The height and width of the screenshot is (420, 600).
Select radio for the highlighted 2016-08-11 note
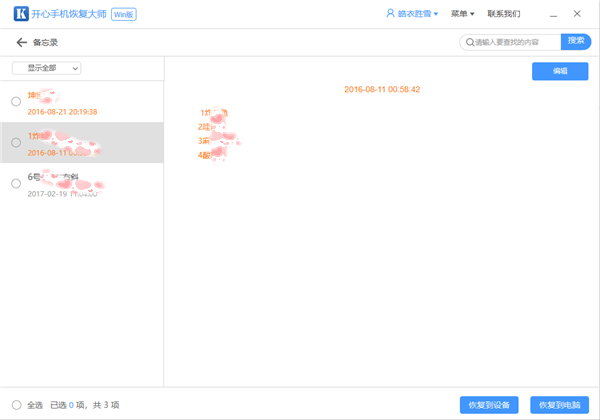point(16,143)
